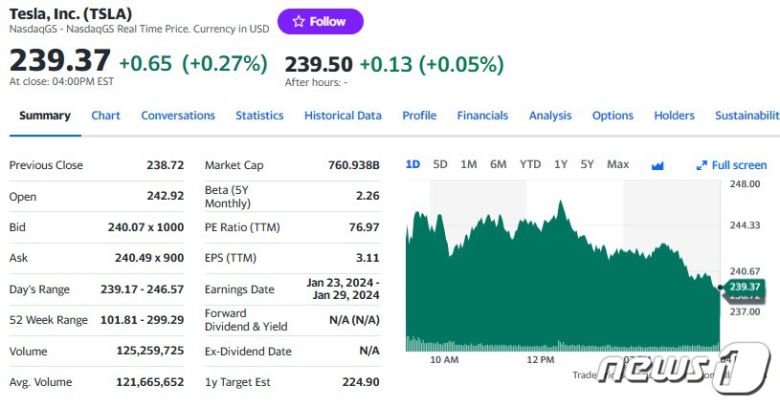Click the star Follow button for TSLA
This screenshot has width=780, height=406.
320,21
